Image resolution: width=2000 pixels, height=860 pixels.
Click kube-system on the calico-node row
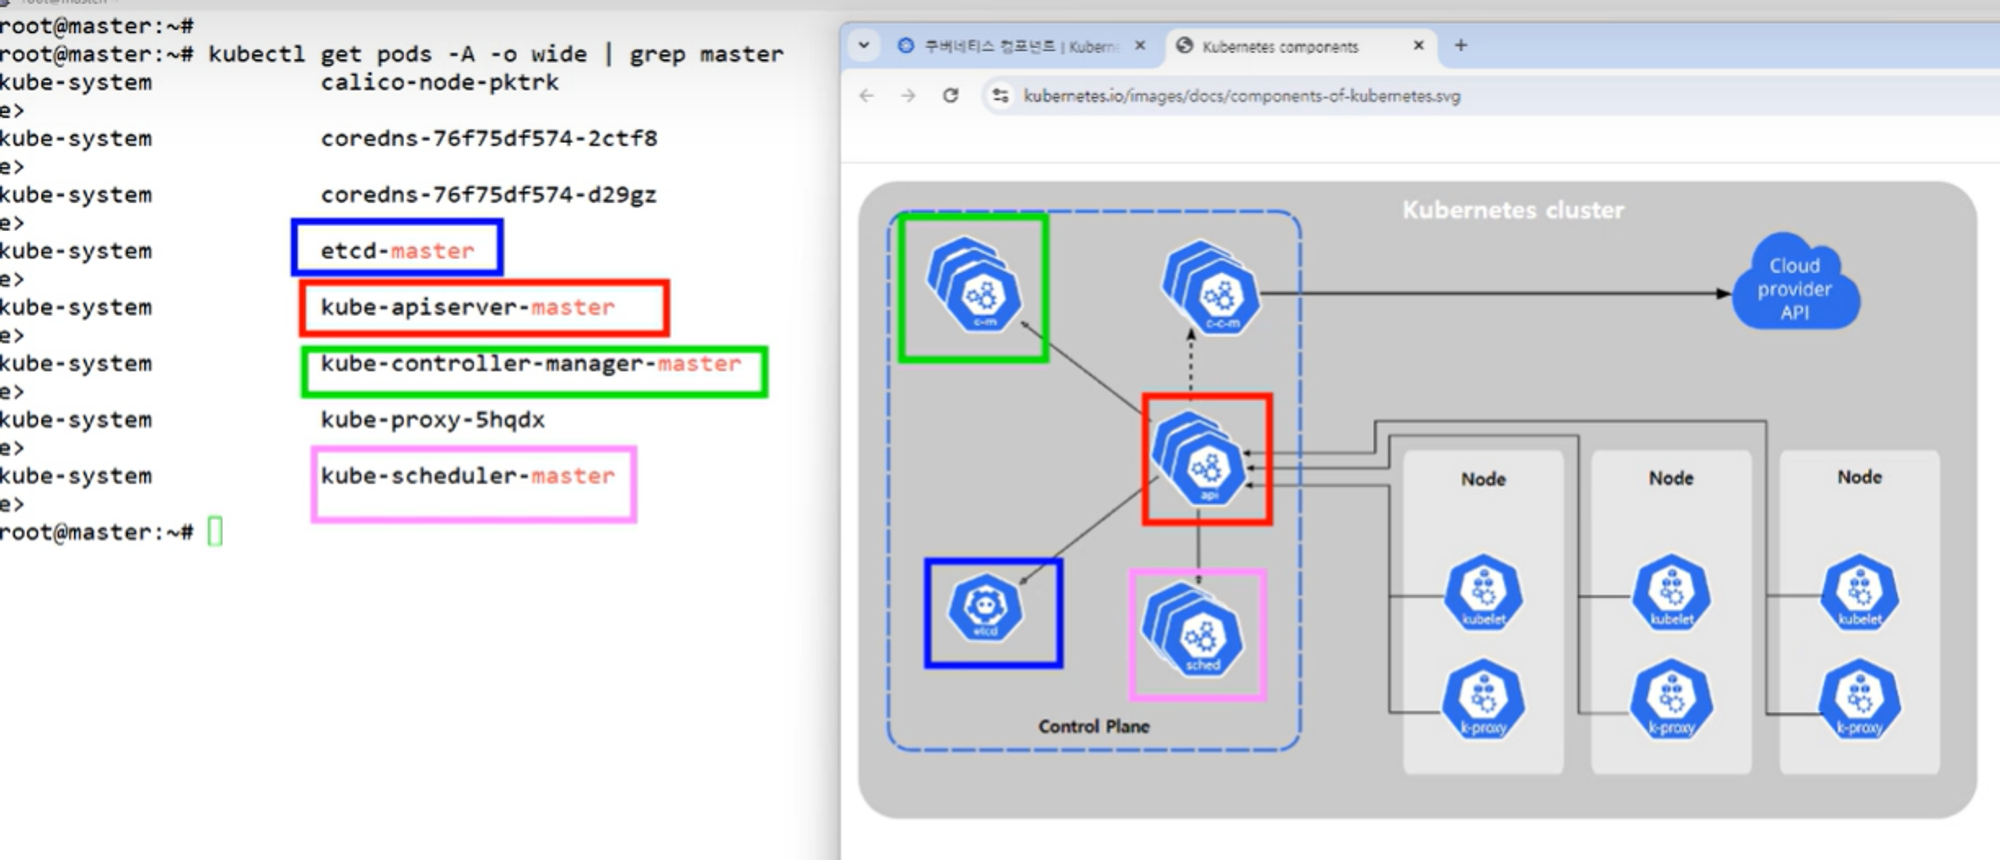tap(76, 82)
